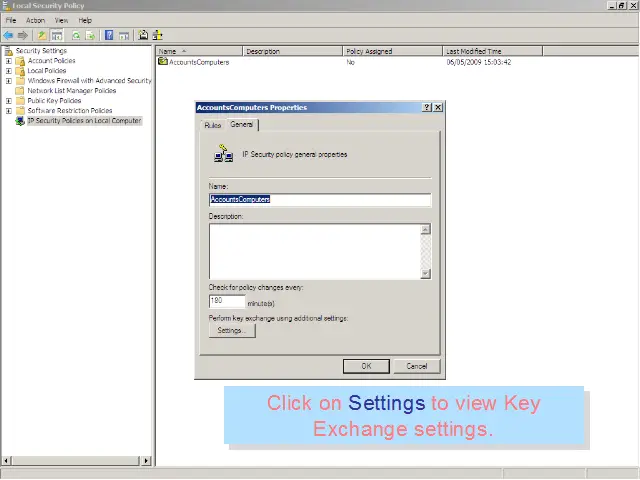
Task: Switch to the Rules tab
Action: (x=212, y=125)
